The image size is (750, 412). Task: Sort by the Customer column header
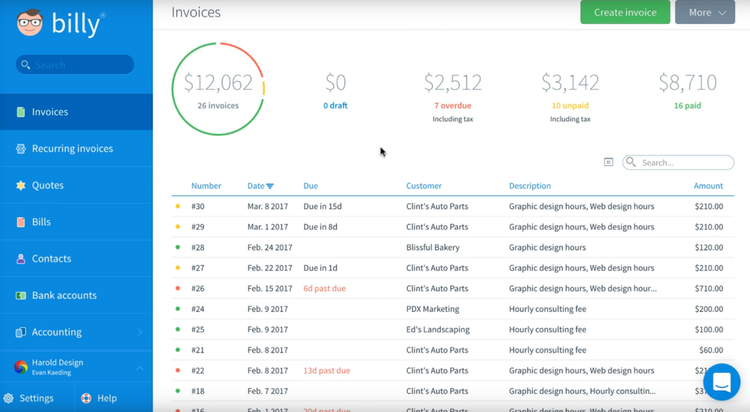point(424,186)
